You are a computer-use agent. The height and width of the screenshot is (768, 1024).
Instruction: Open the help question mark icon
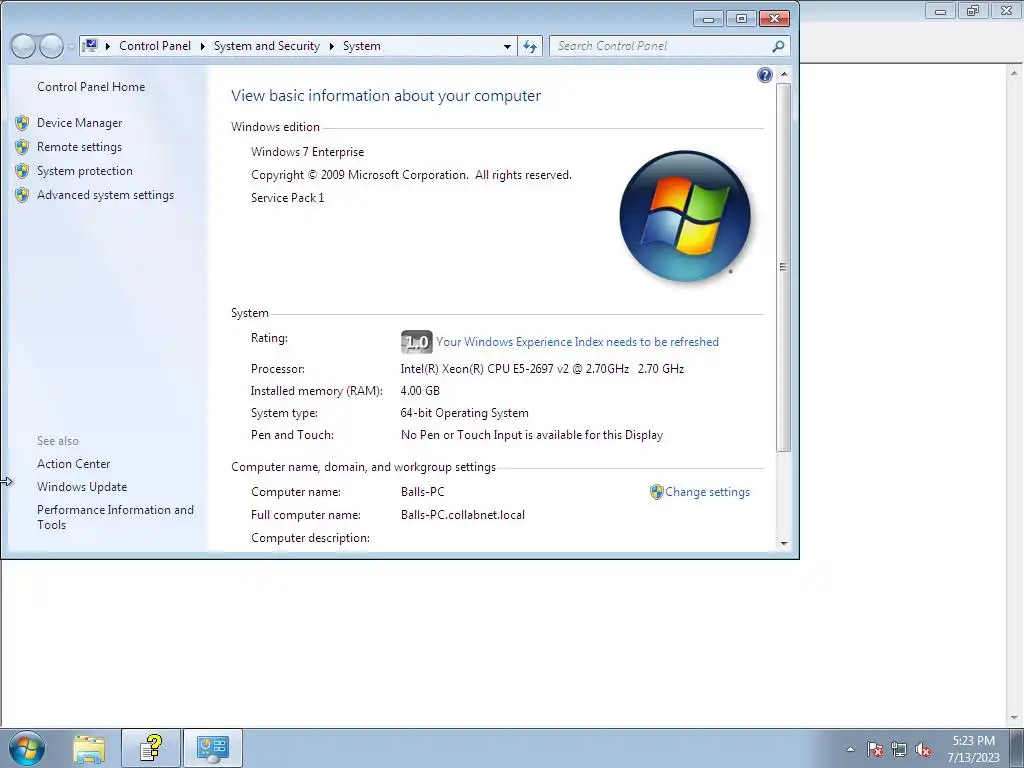pos(765,75)
